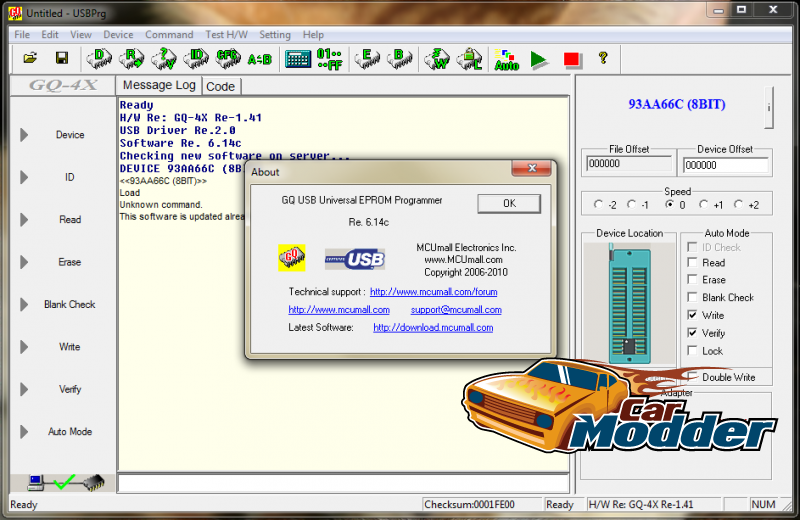Viewport: 800px width, 520px height.
Task: Read device with the R chip icon
Action: [x=132, y=59]
